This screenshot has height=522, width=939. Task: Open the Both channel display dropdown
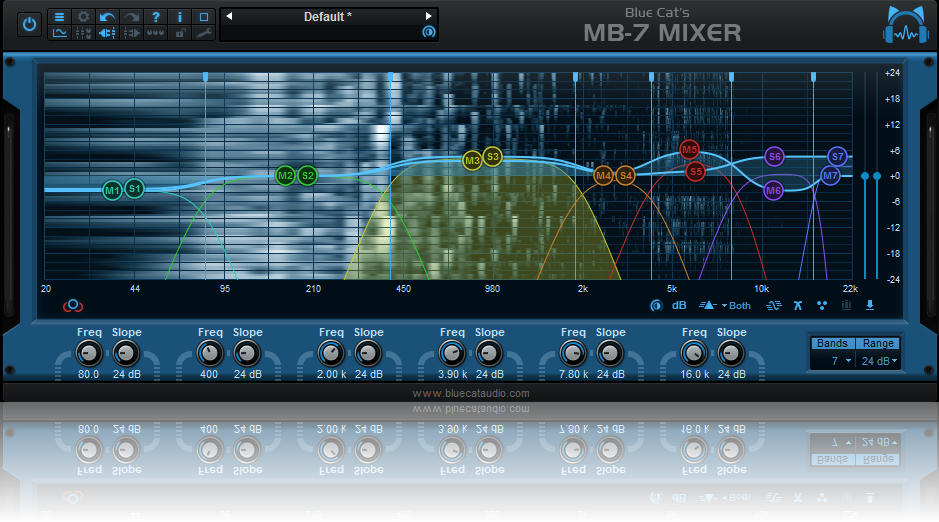[x=739, y=306]
